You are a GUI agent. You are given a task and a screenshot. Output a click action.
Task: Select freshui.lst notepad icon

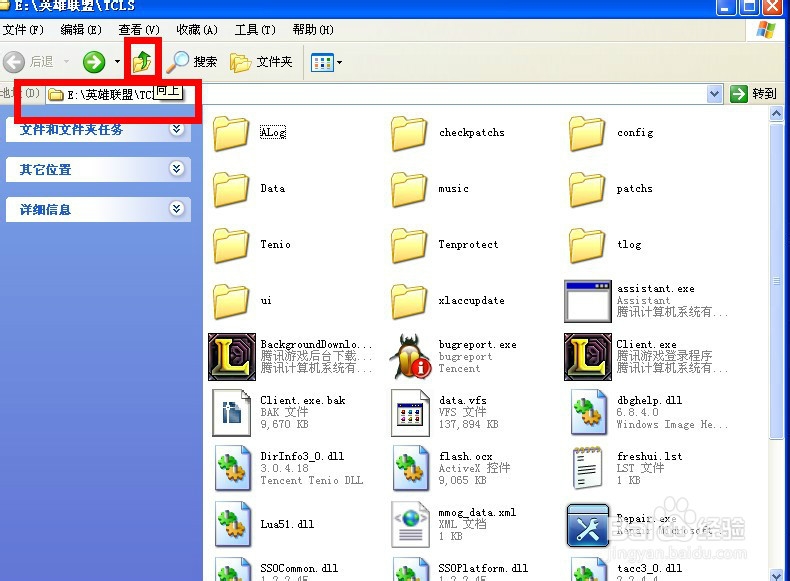coord(587,468)
